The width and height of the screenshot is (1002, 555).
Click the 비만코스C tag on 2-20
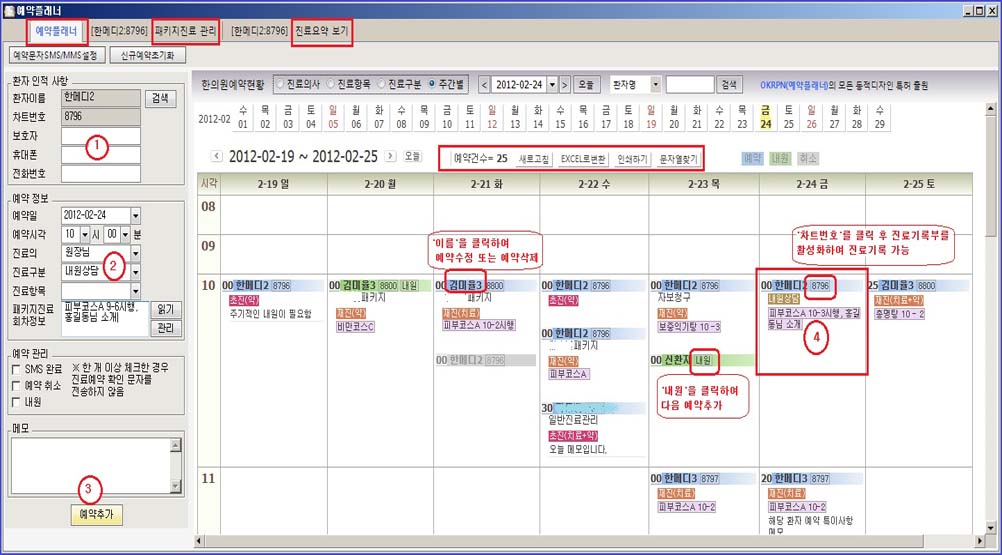pos(355,326)
